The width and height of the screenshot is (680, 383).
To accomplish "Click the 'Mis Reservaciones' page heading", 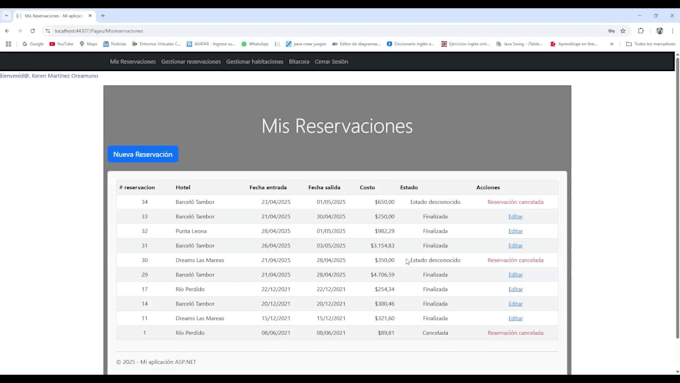I will pyautogui.click(x=337, y=126).
